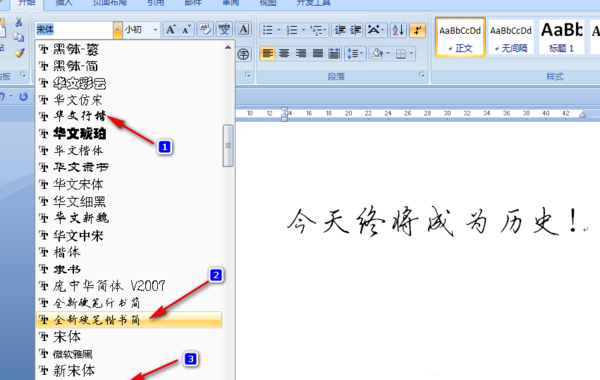
Task: Select 新宋体 font
Action: pyautogui.click(x=129, y=370)
